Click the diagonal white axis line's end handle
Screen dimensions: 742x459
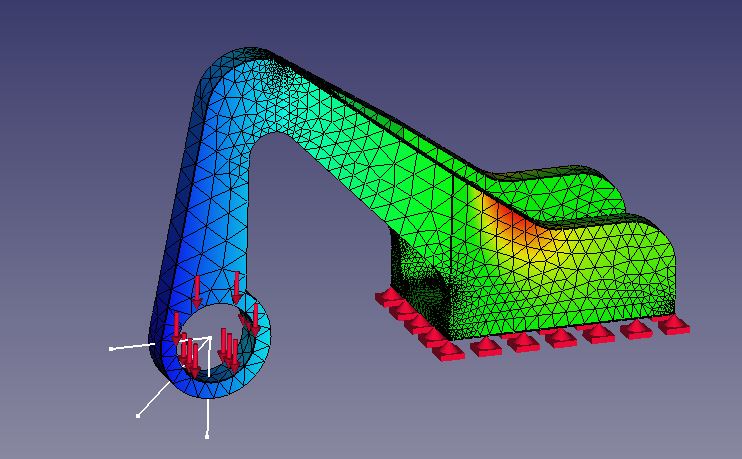click(138, 415)
